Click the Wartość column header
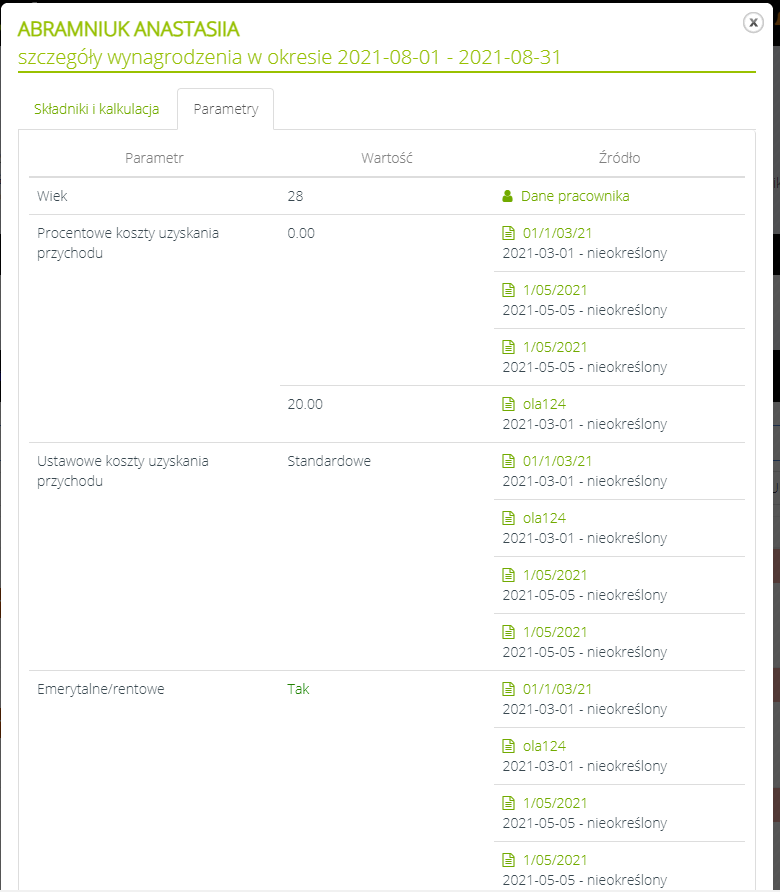Screen dimensions: 780x892 point(387,158)
